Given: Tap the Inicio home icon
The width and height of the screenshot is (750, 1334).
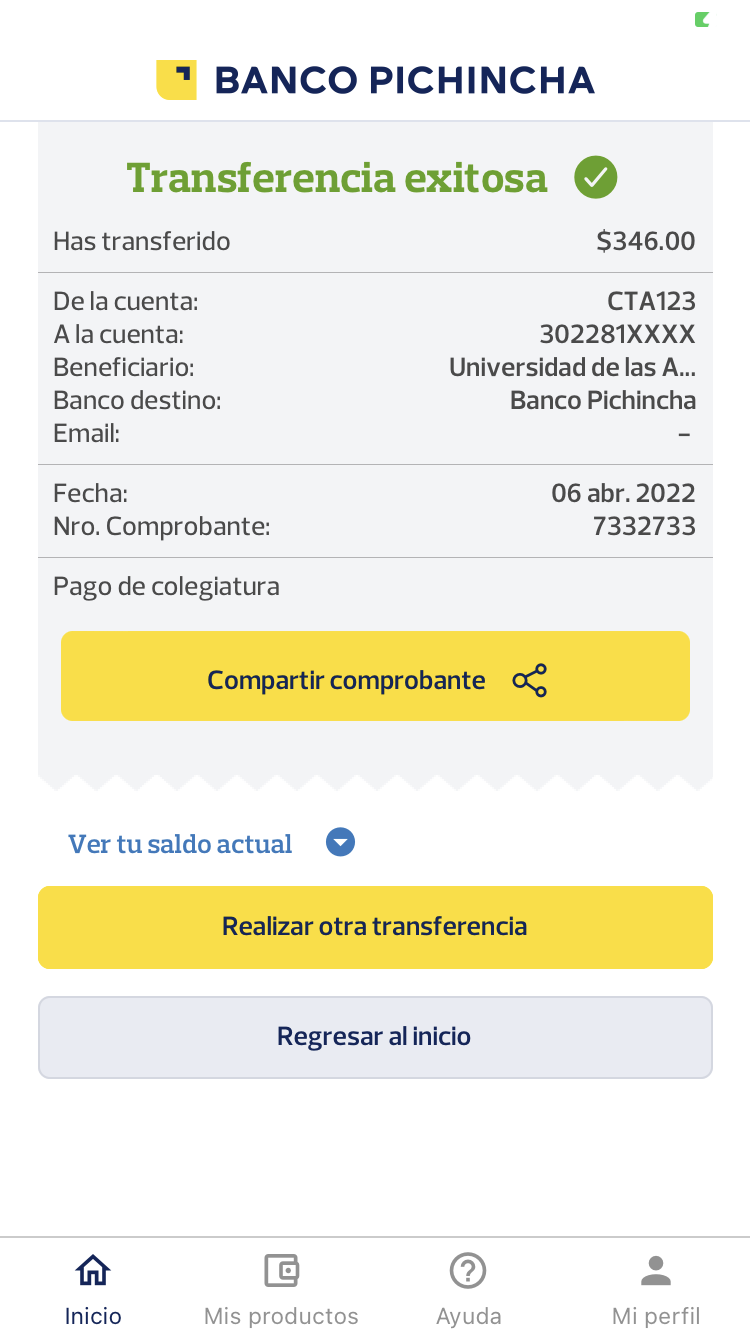Looking at the screenshot, I should tap(93, 1270).
